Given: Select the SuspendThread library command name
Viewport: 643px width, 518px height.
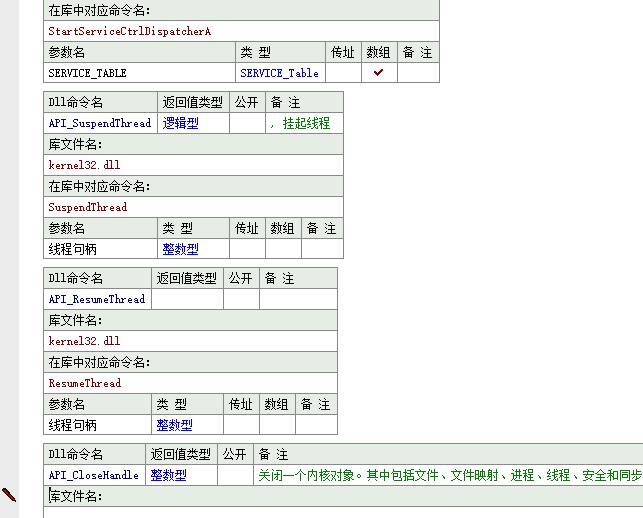Looking at the screenshot, I should (x=88, y=207).
